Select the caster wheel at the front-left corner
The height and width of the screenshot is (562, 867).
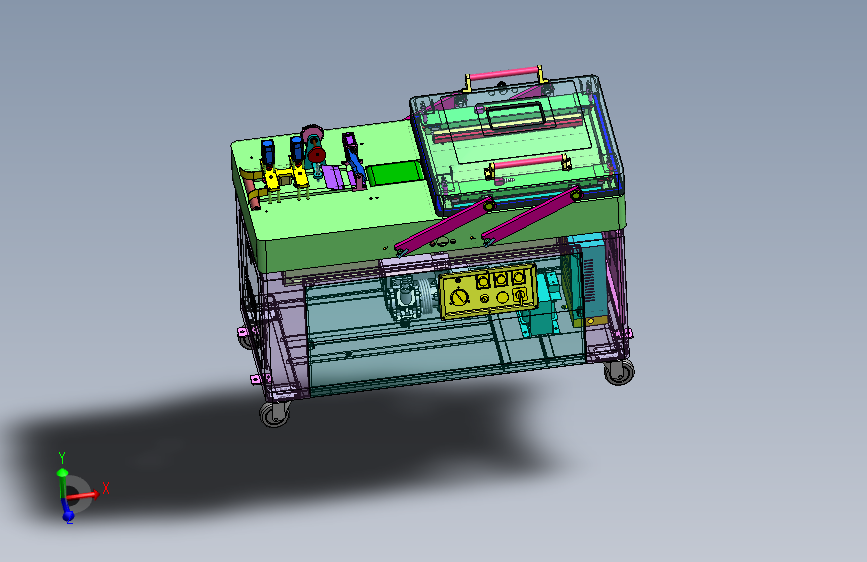pos(275,413)
